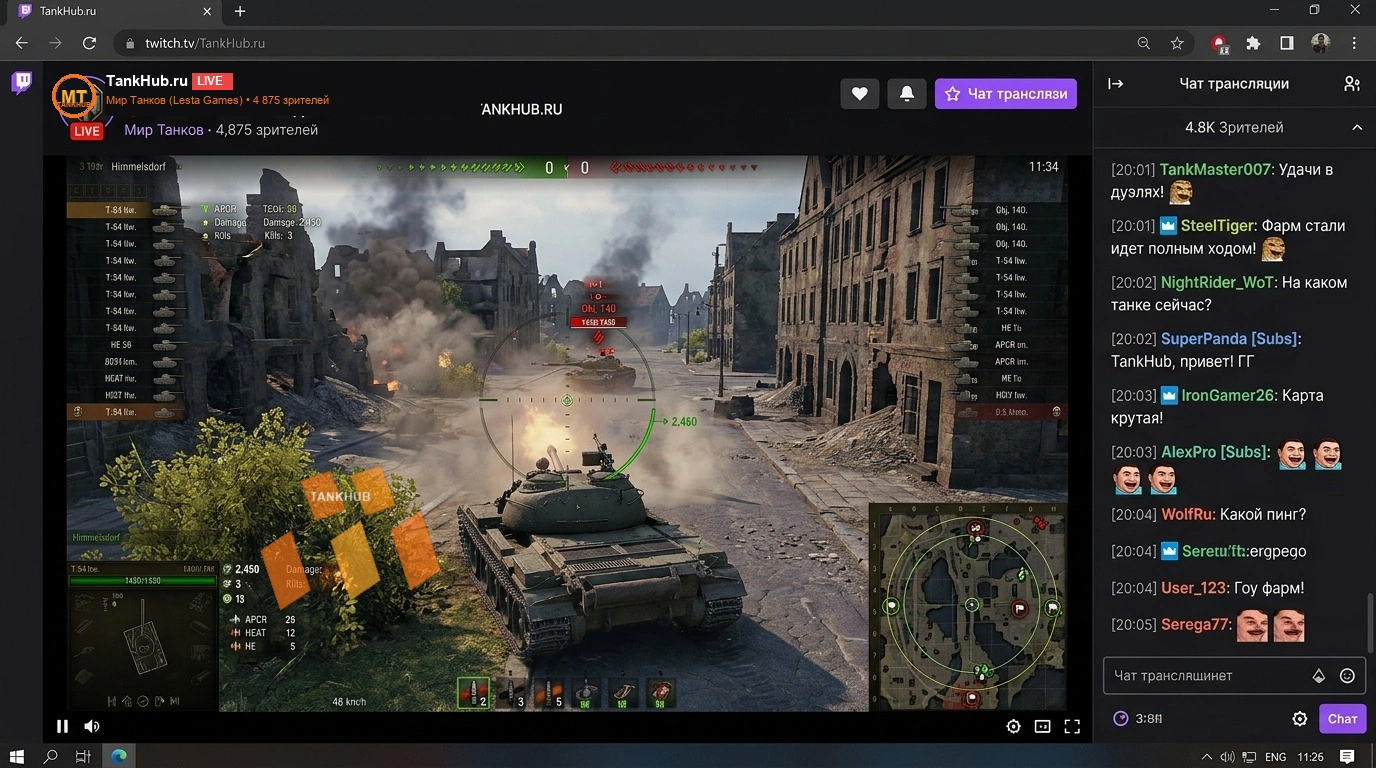The width and height of the screenshot is (1376, 768).
Task: Open chat settings gear icon
Action: pyautogui.click(x=1300, y=719)
